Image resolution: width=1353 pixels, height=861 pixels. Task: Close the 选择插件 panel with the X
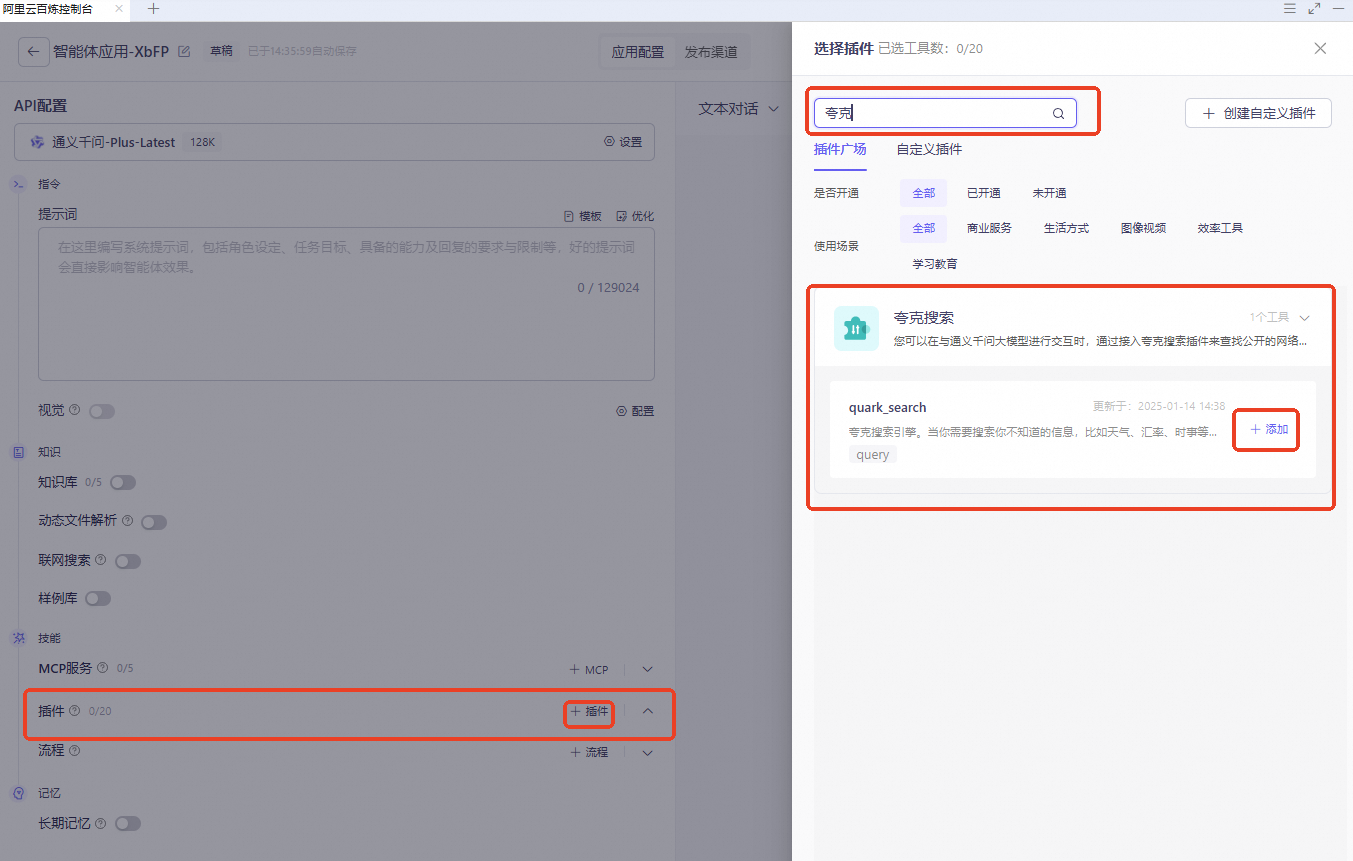click(1320, 48)
